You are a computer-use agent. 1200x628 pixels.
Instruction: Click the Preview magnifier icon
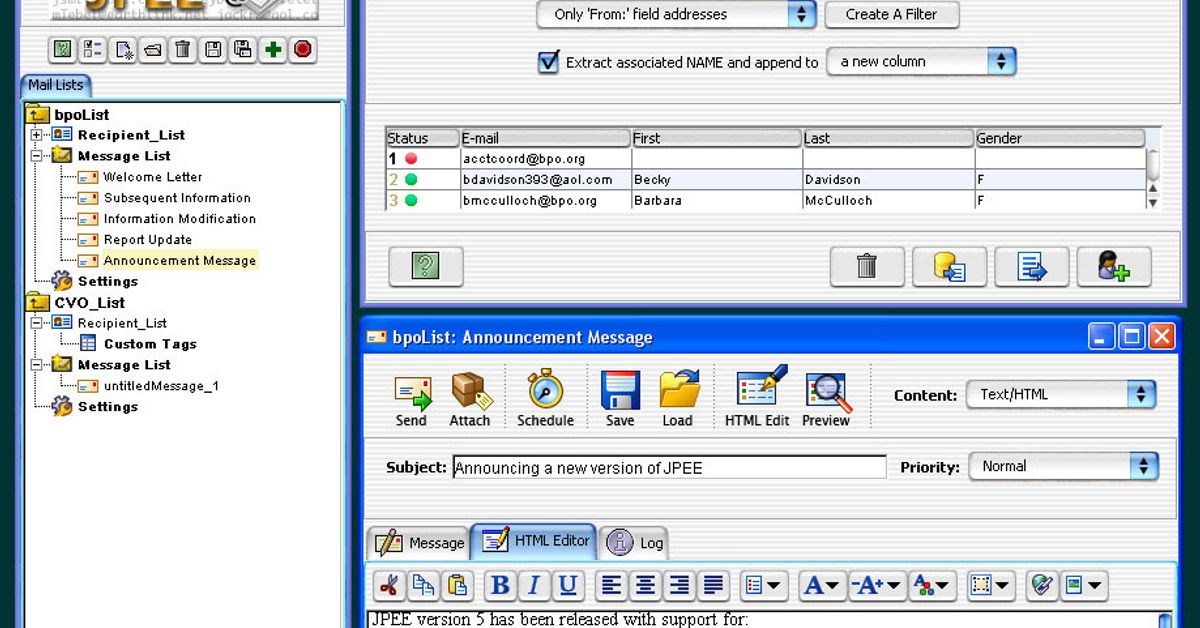826,399
